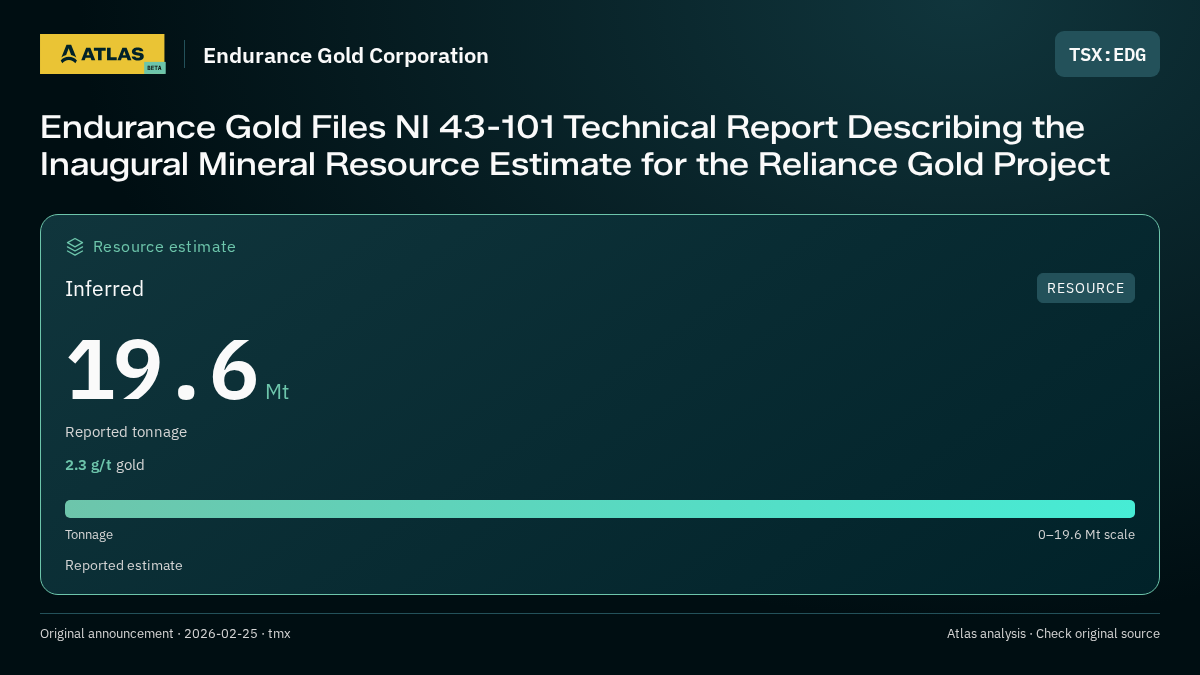Click the TSX:EDG ticker badge
1200x675 pixels.
tap(1107, 54)
